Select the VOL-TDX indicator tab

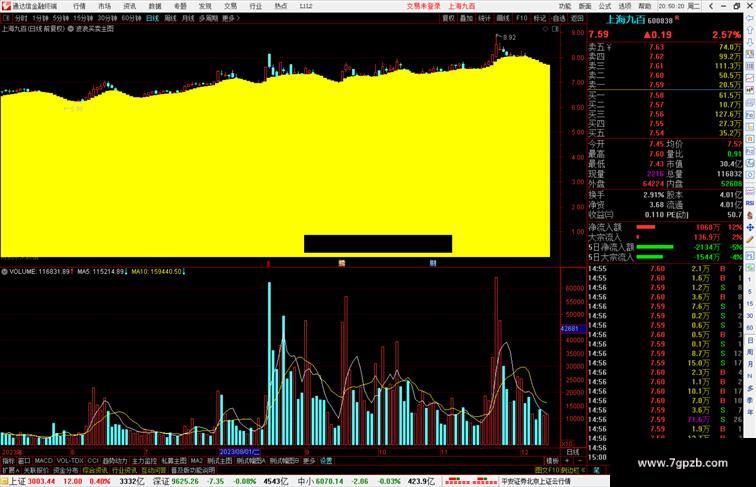tap(70, 460)
